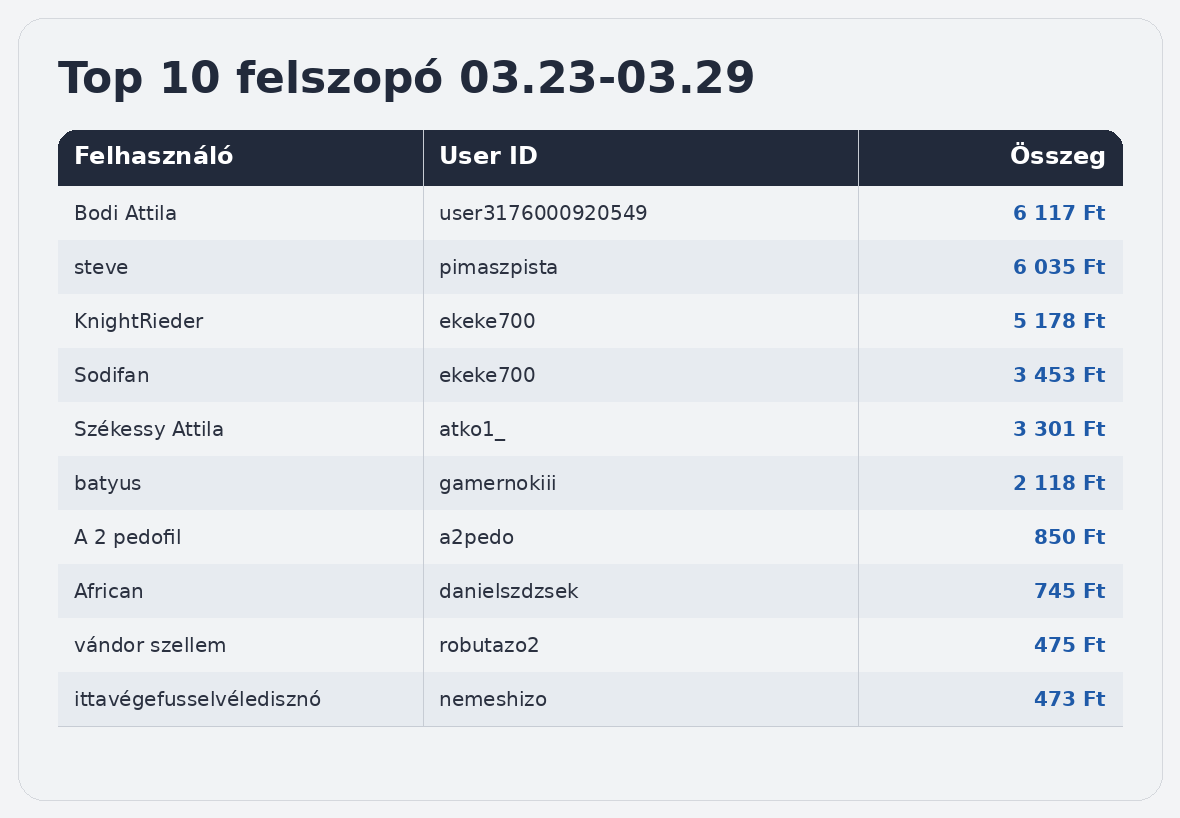Select the gamernokiii user ID
The height and width of the screenshot is (818, 1180).
point(497,483)
